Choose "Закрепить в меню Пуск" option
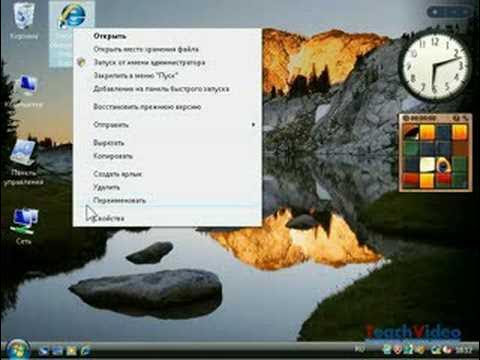Image resolution: width=480 pixels, height=360 pixels. pos(167,76)
